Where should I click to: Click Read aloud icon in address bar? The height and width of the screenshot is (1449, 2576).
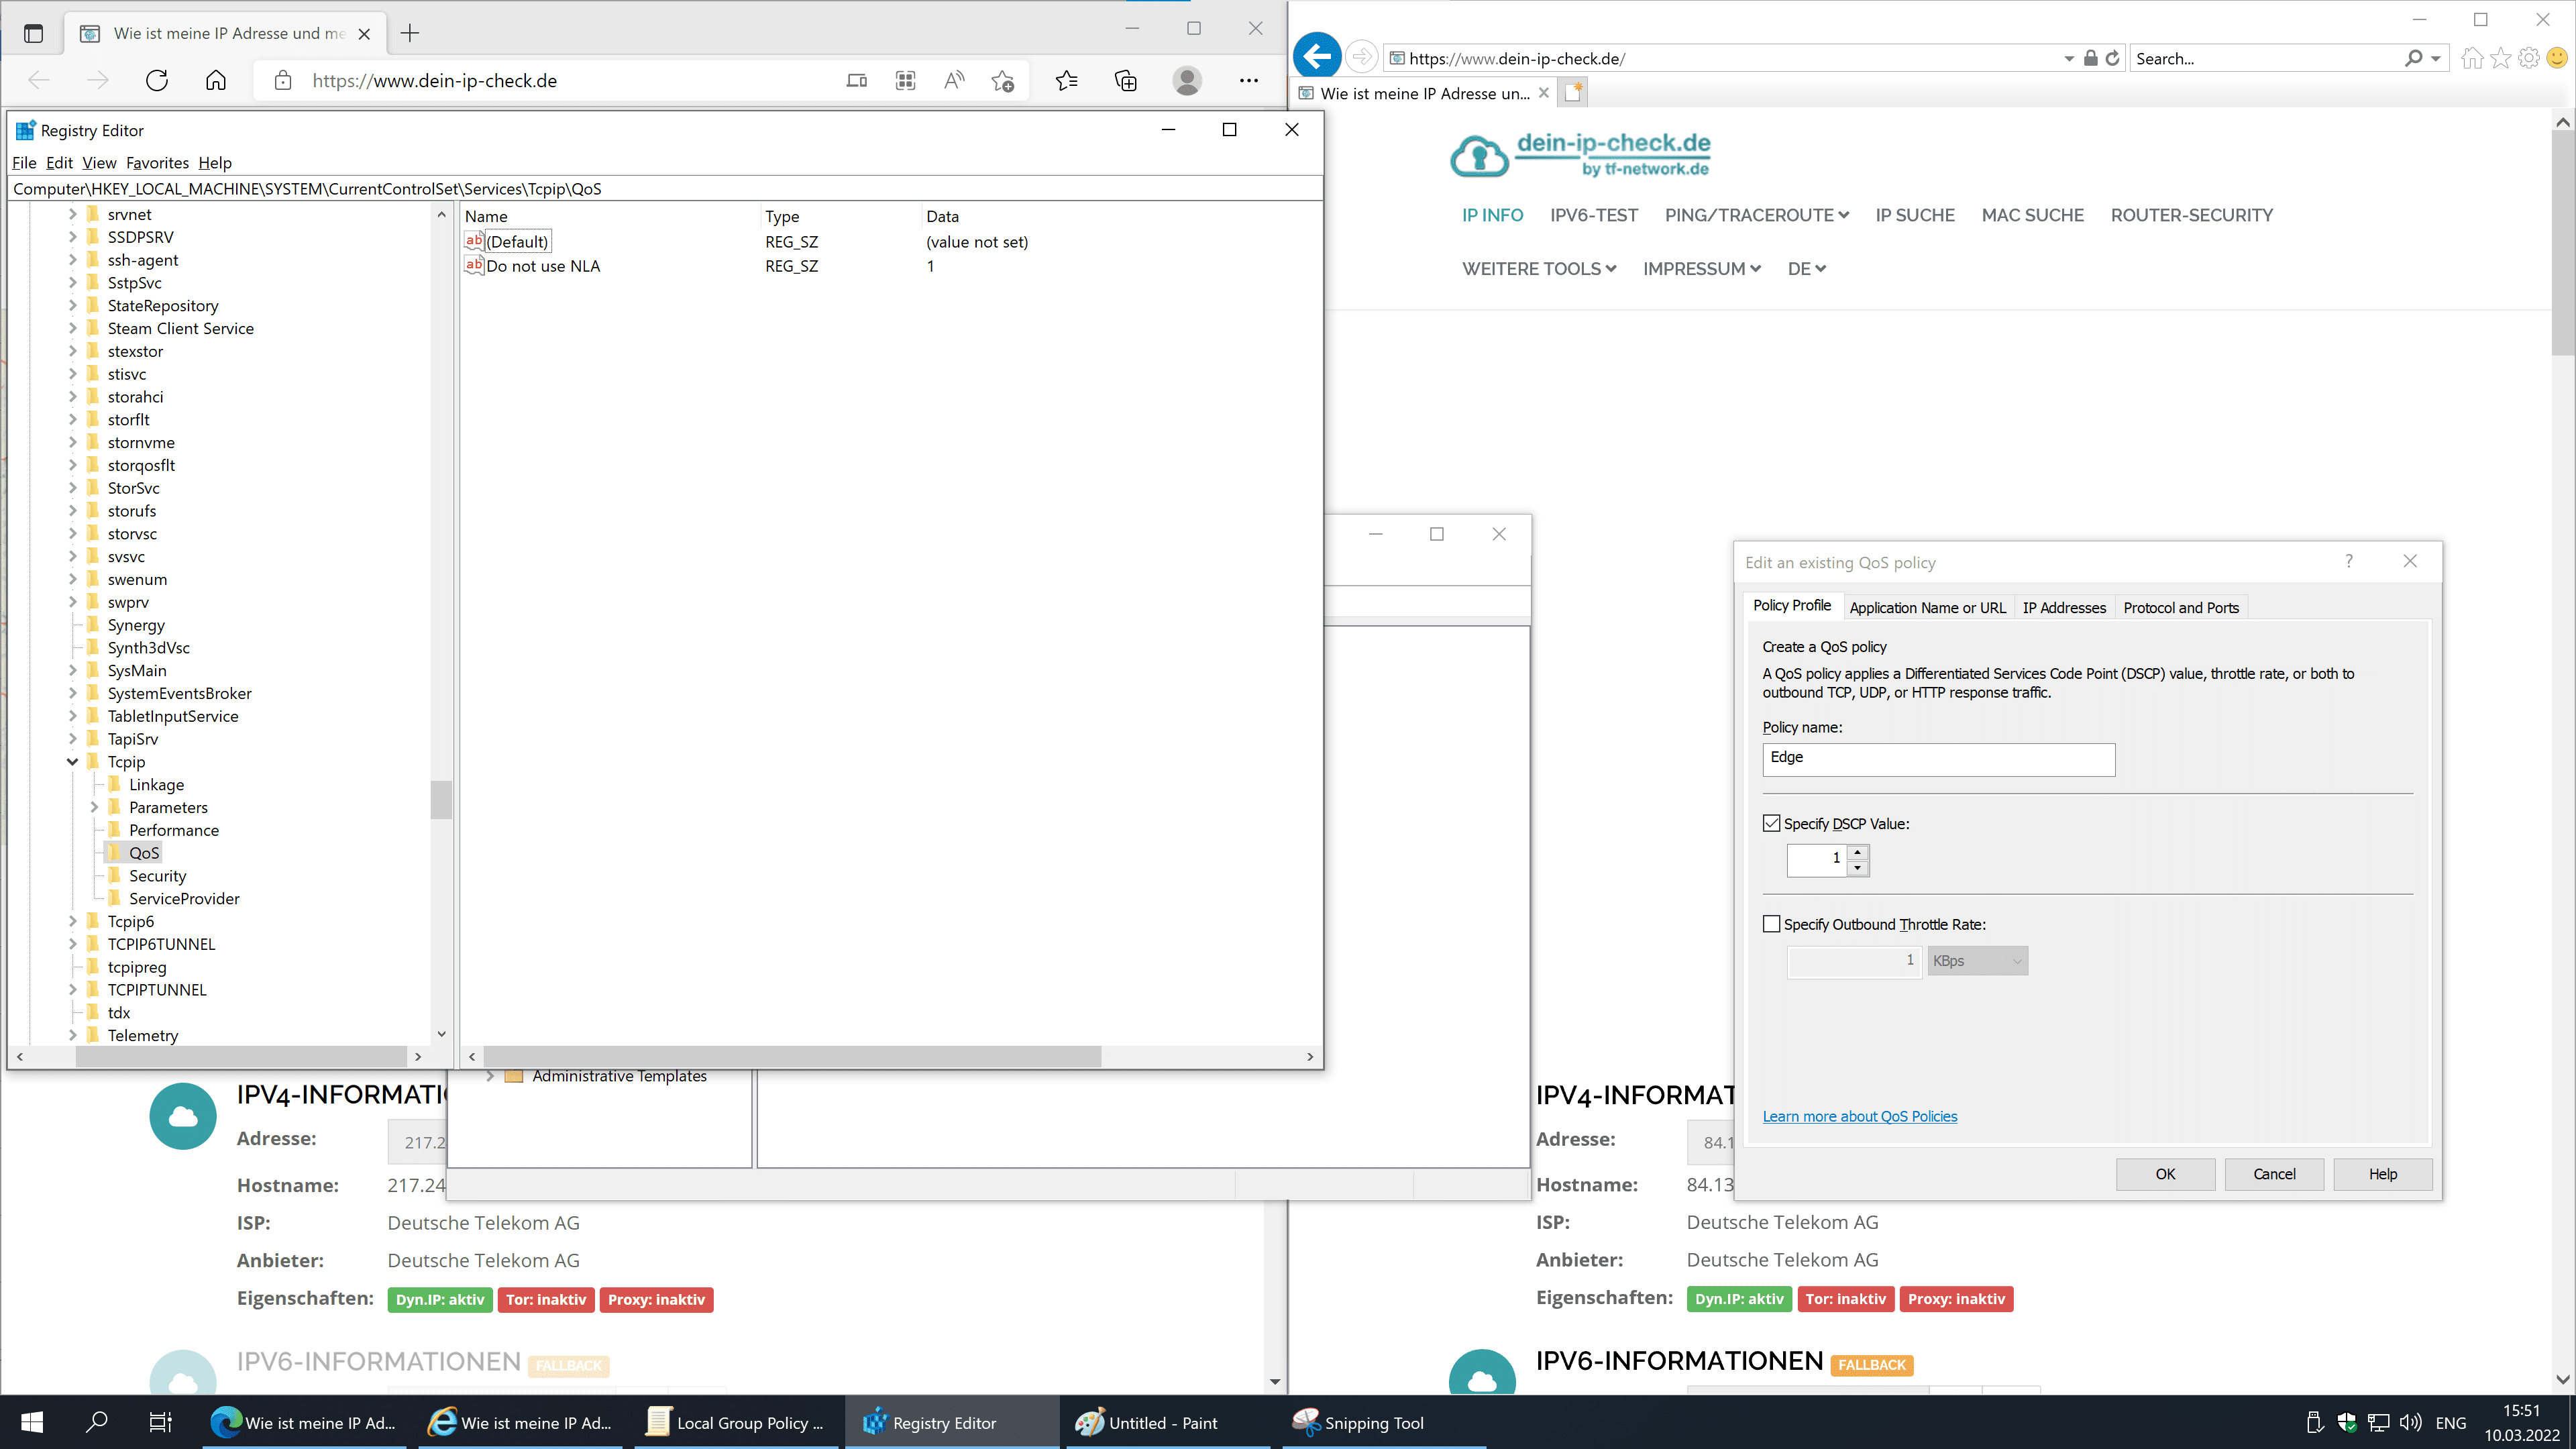pos(954,81)
